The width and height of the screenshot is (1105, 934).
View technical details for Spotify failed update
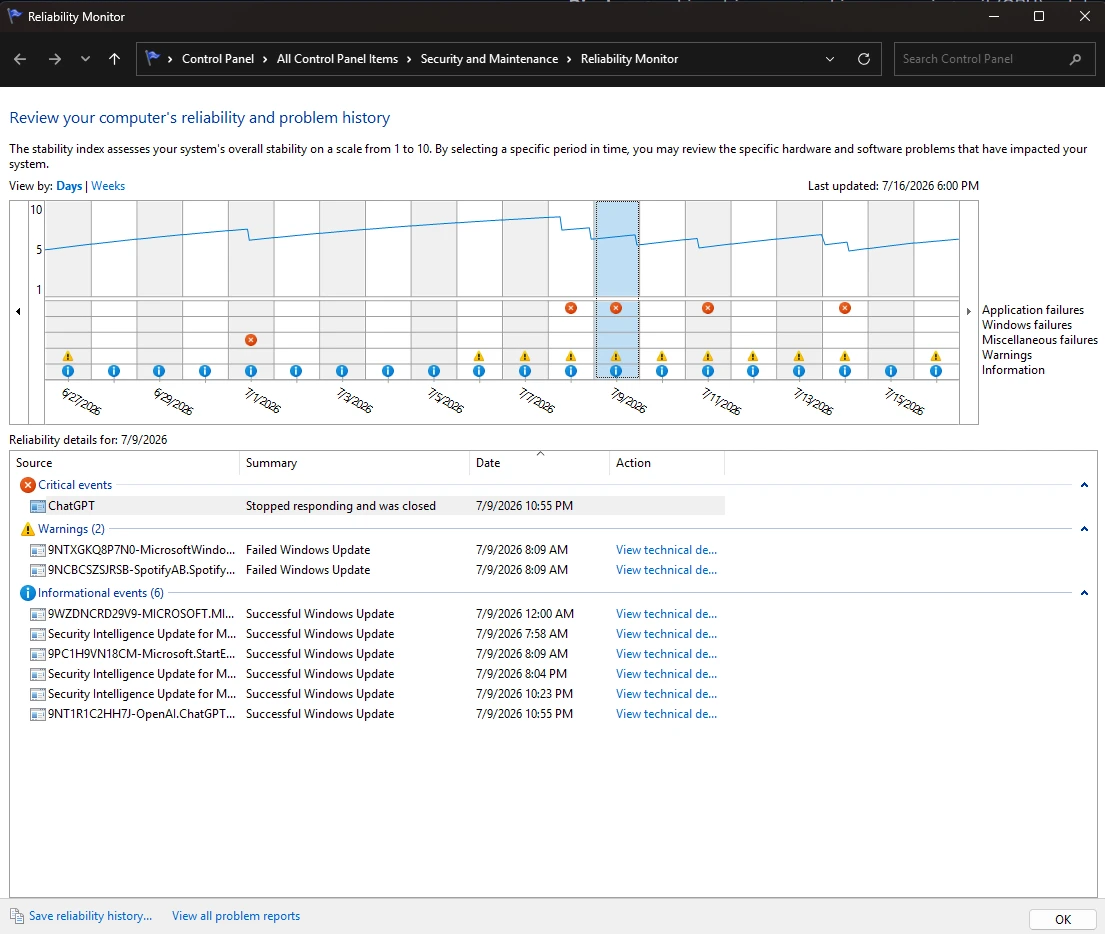[666, 570]
